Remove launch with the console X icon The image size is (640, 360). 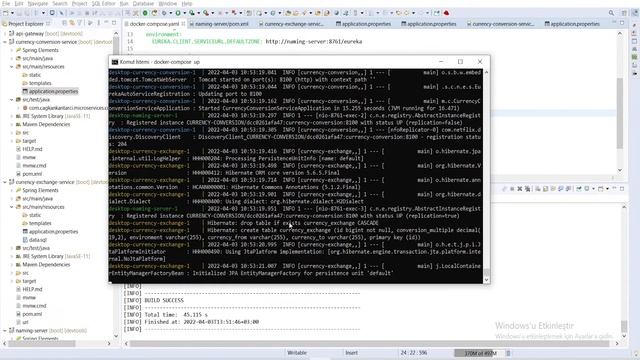pyautogui.click(x=520, y=189)
